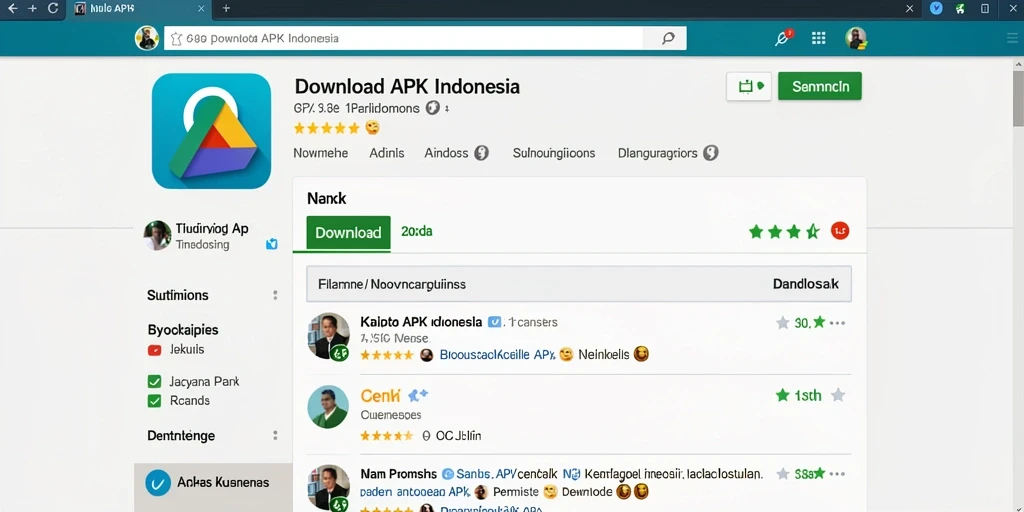Click the Neinkelis text
Screen dimensions: 1024x512
pos(604,355)
